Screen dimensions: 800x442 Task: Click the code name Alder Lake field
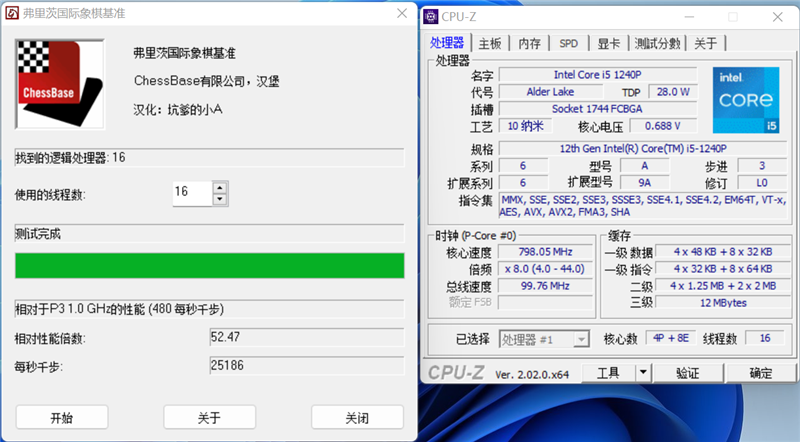[x=550, y=92]
